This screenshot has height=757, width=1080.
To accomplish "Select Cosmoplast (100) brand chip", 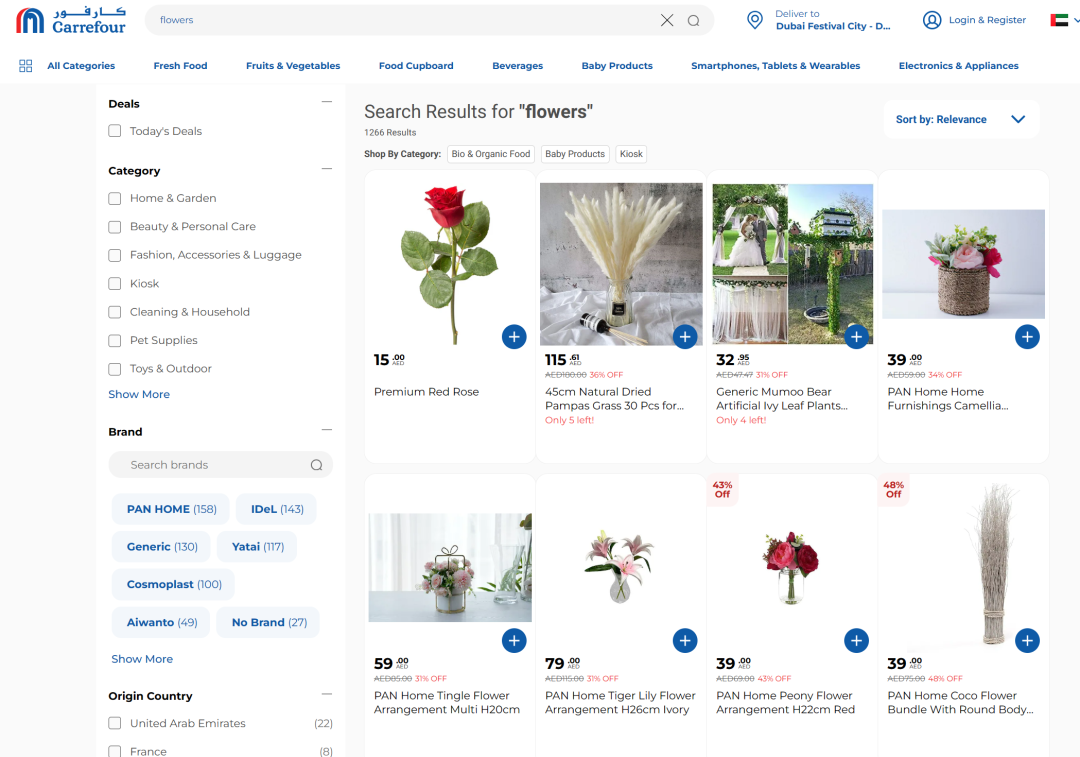I will (x=174, y=584).
